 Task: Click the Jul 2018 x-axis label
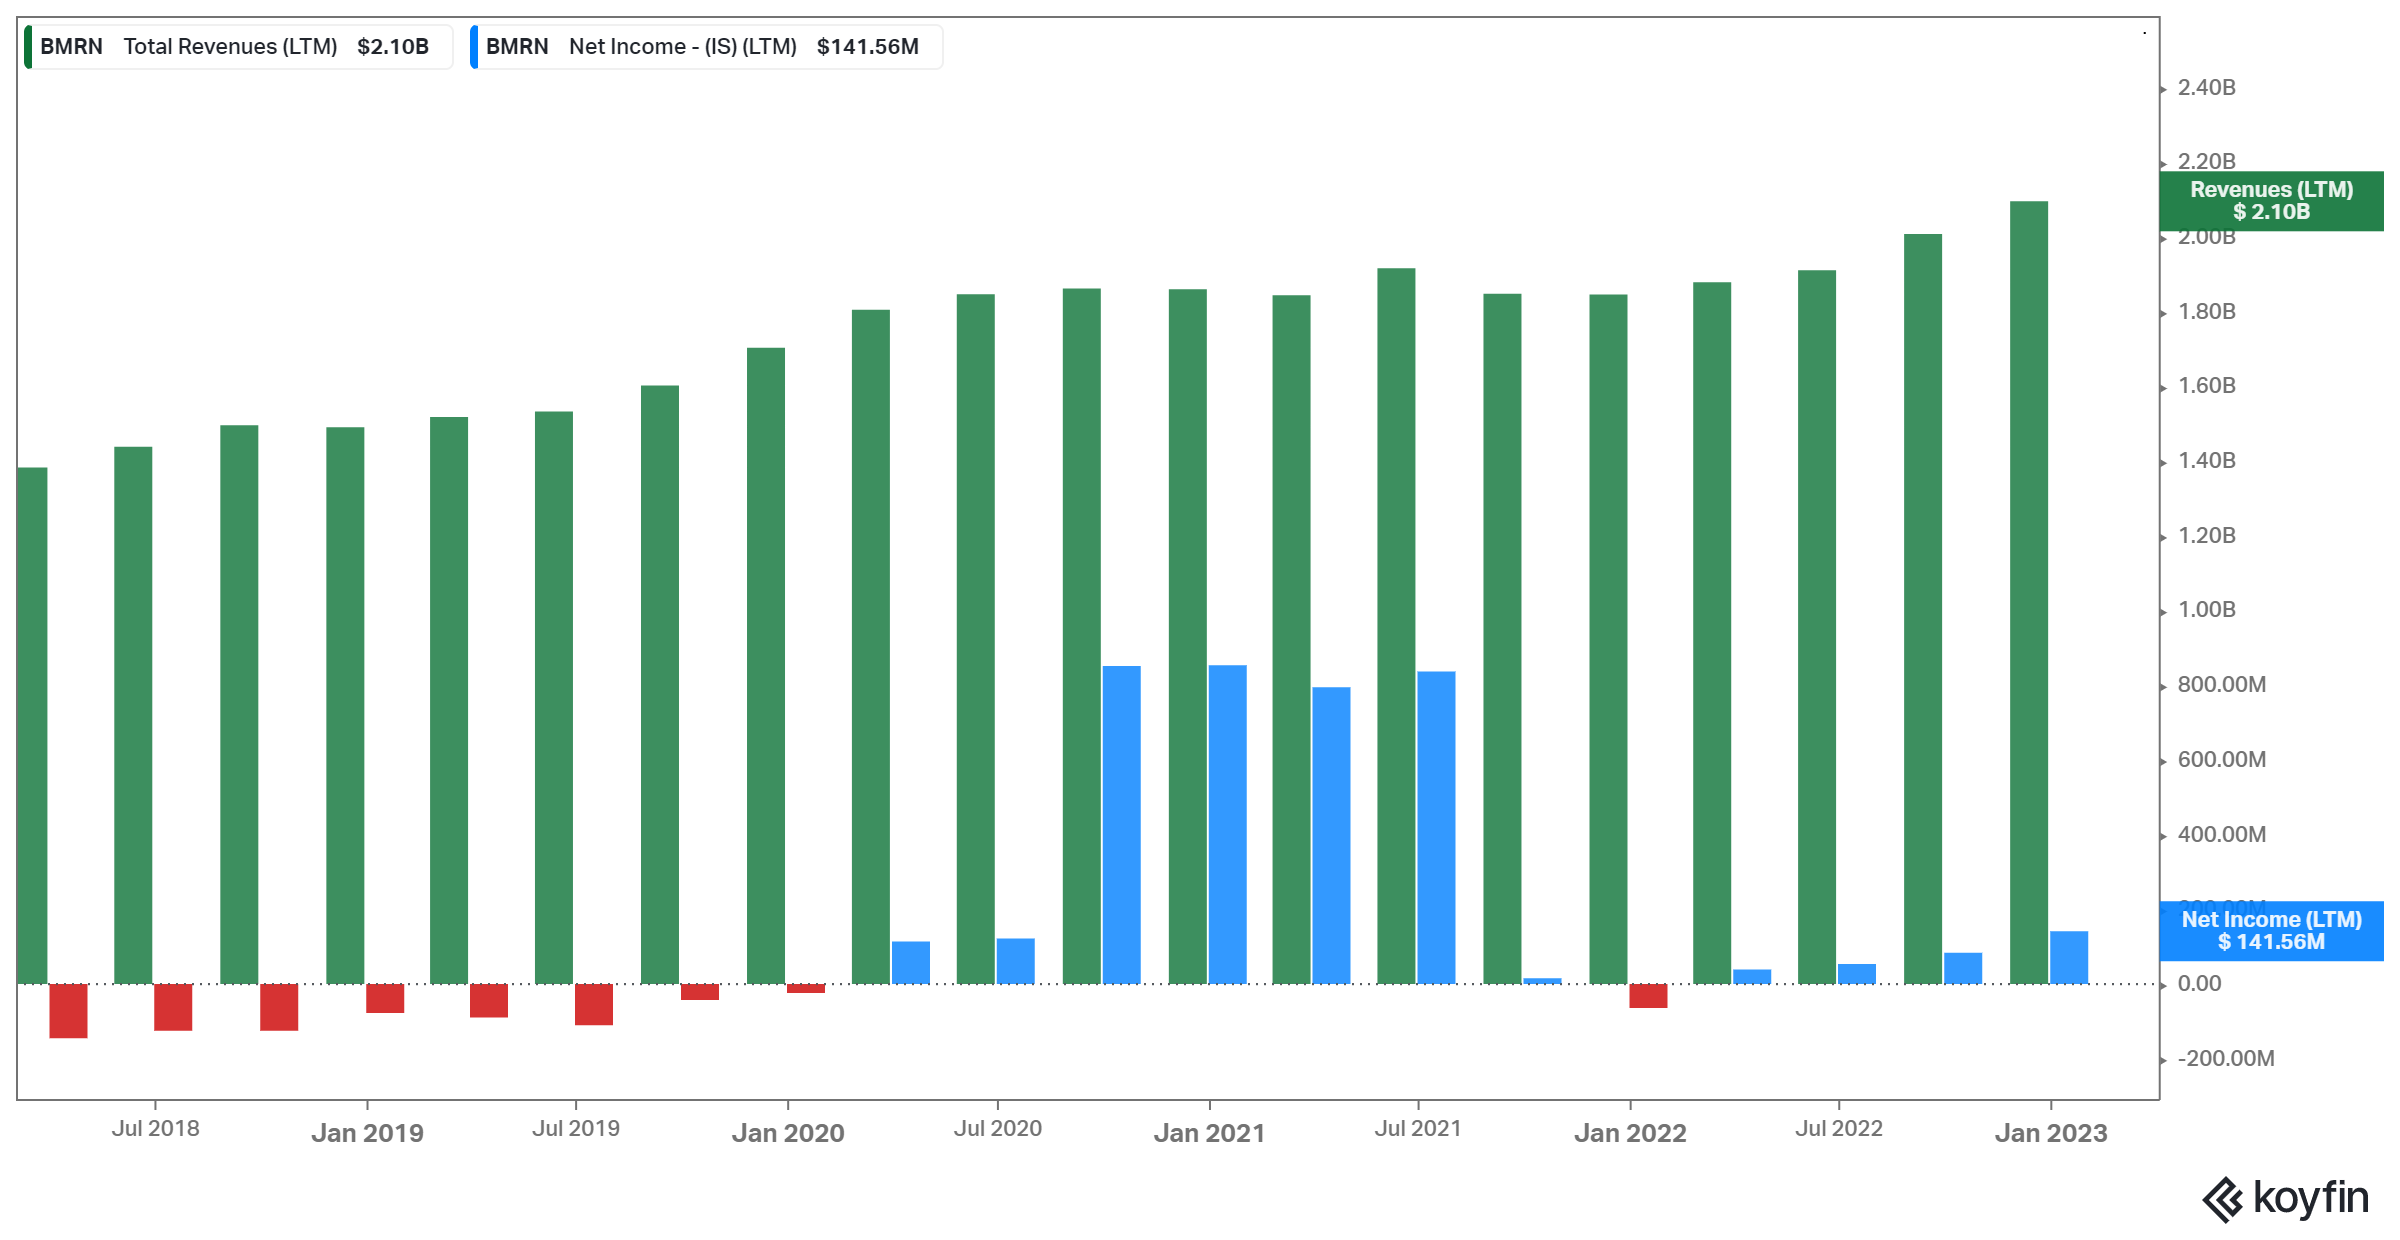coord(155,1129)
